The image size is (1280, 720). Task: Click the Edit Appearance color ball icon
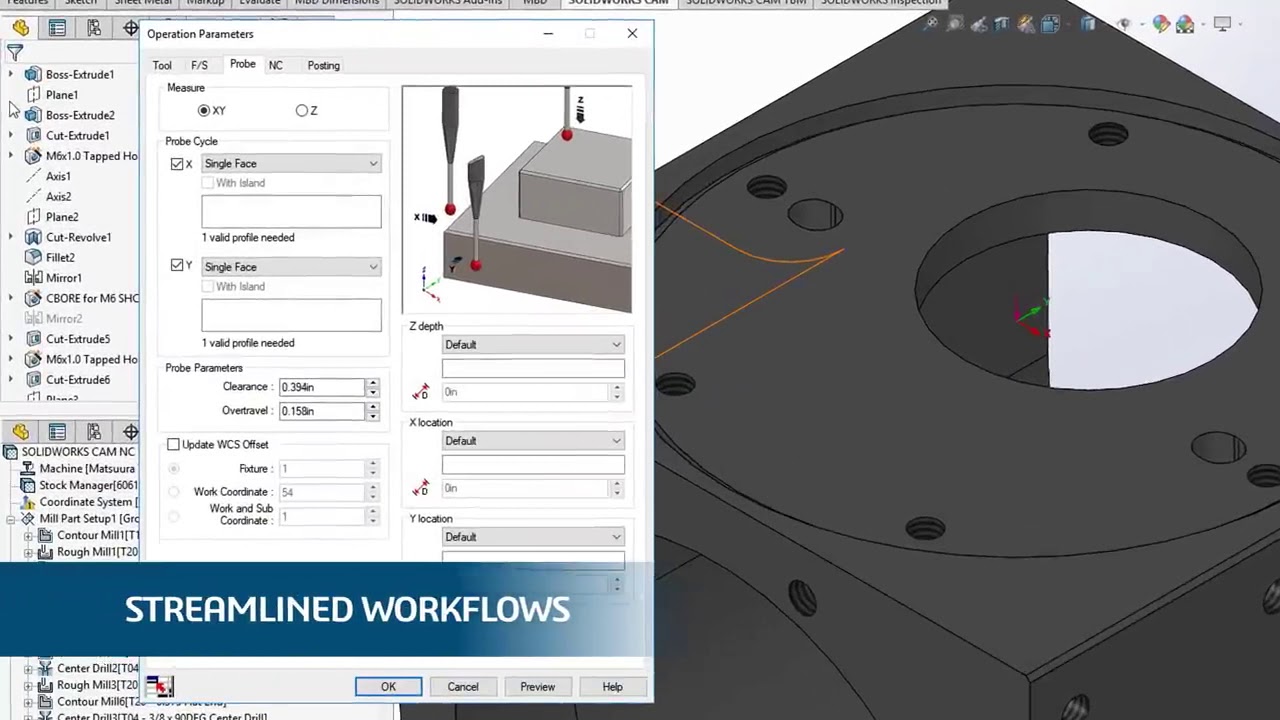click(1161, 24)
